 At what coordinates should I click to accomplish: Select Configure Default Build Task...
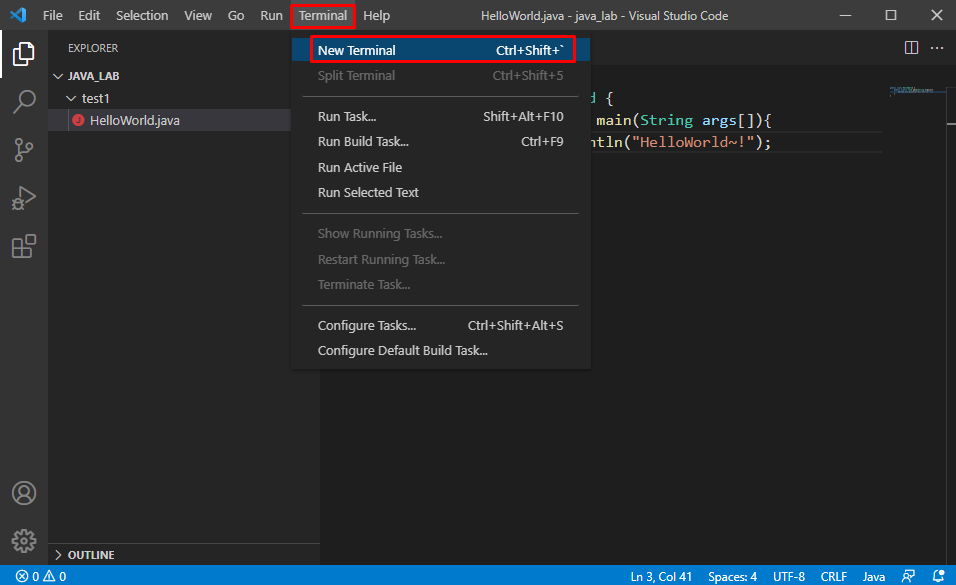click(441, 351)
